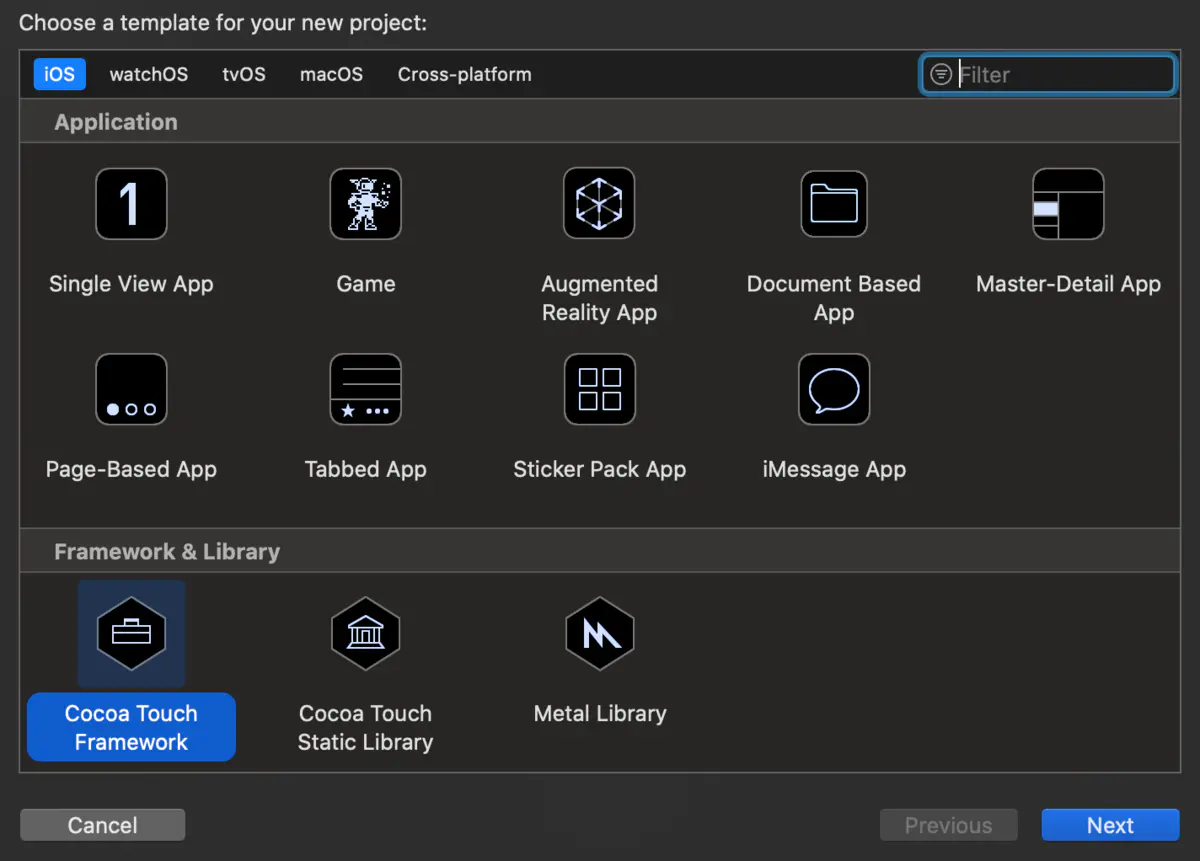
Task: Open the Cross-platform tab
Action: pos(465,74)
